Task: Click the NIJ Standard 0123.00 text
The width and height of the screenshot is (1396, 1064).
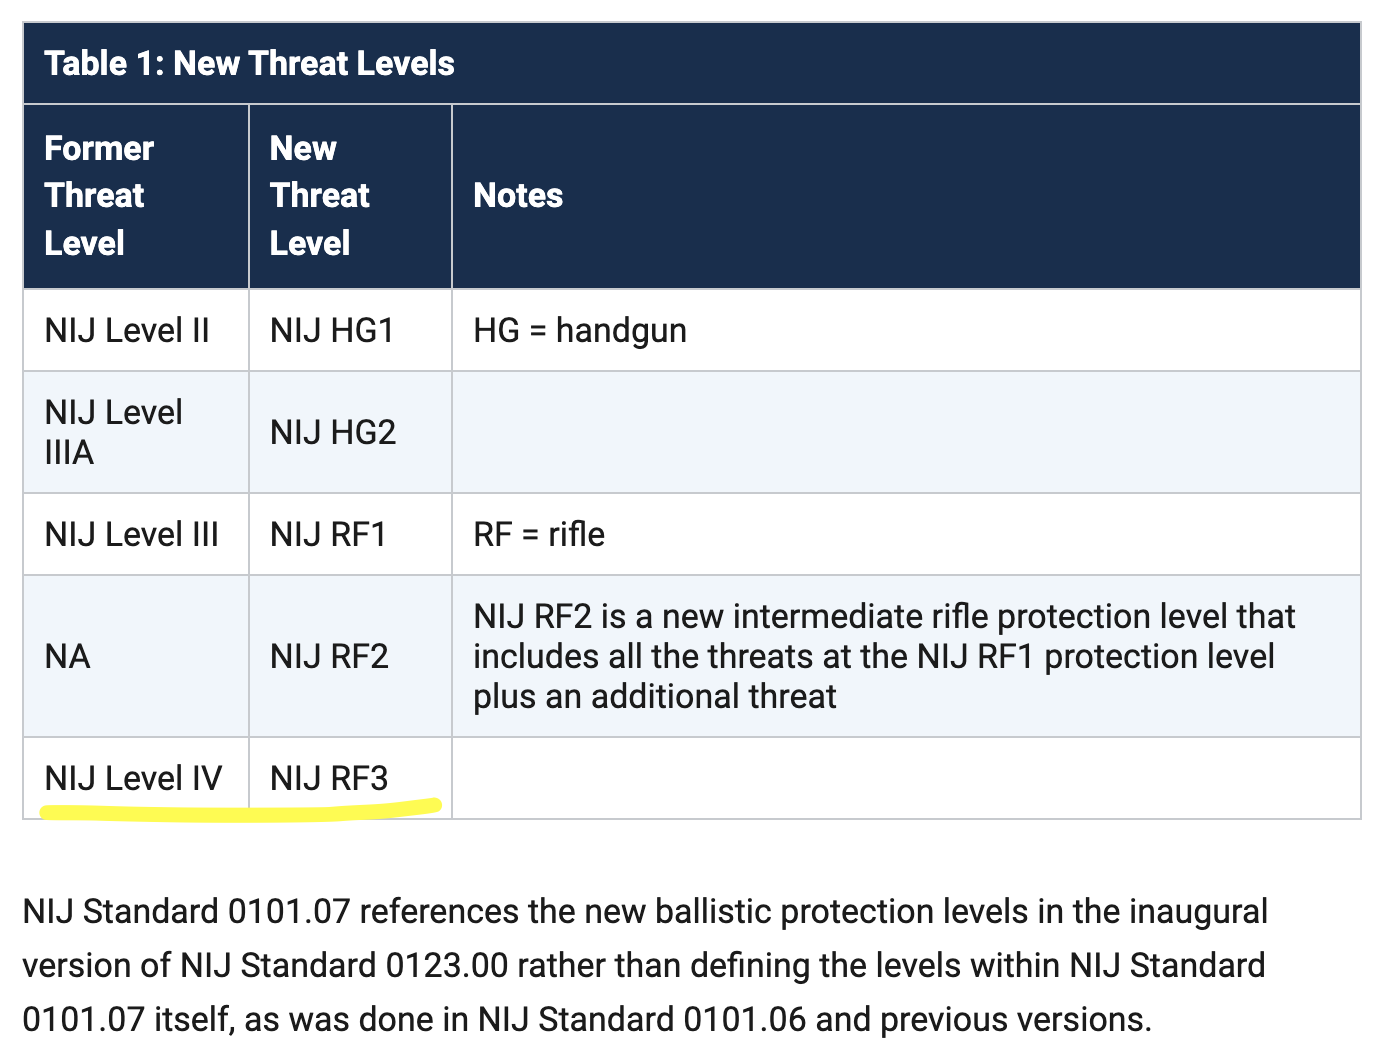Action: coord(344,966)
